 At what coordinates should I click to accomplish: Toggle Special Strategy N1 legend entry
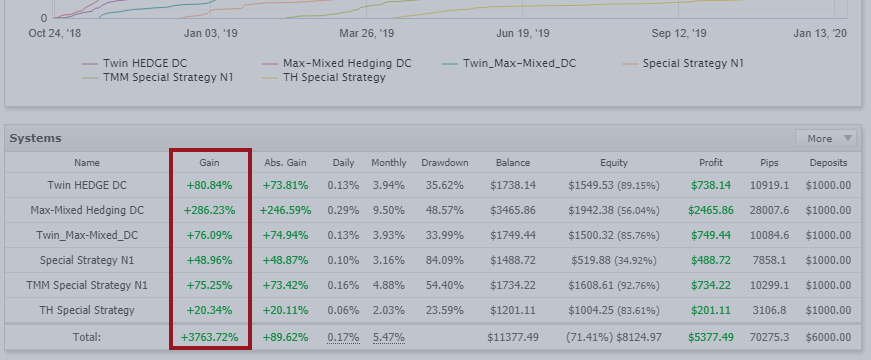click(683, 63)
